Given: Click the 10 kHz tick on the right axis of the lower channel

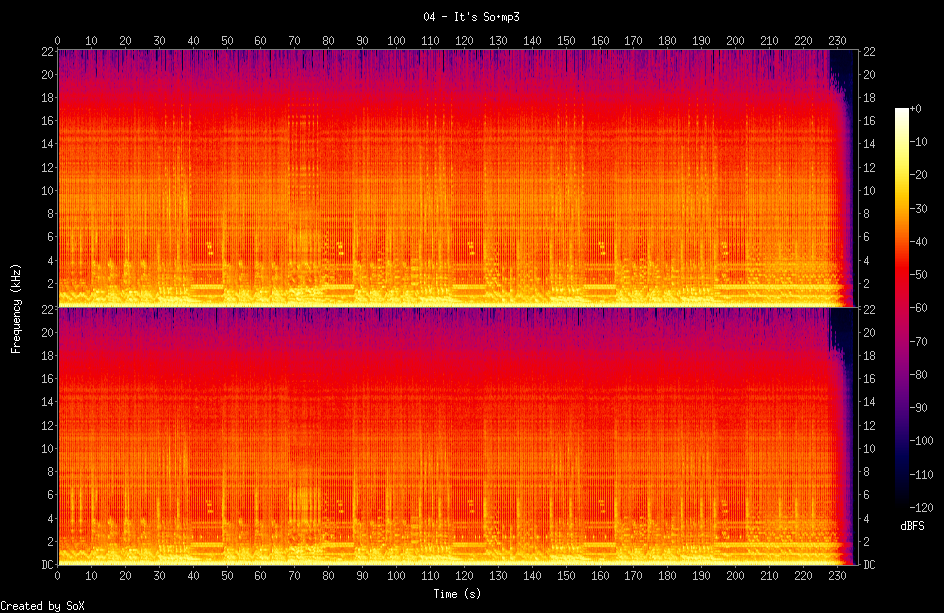Looking at the screenshot, I should (x=869, y=448).
